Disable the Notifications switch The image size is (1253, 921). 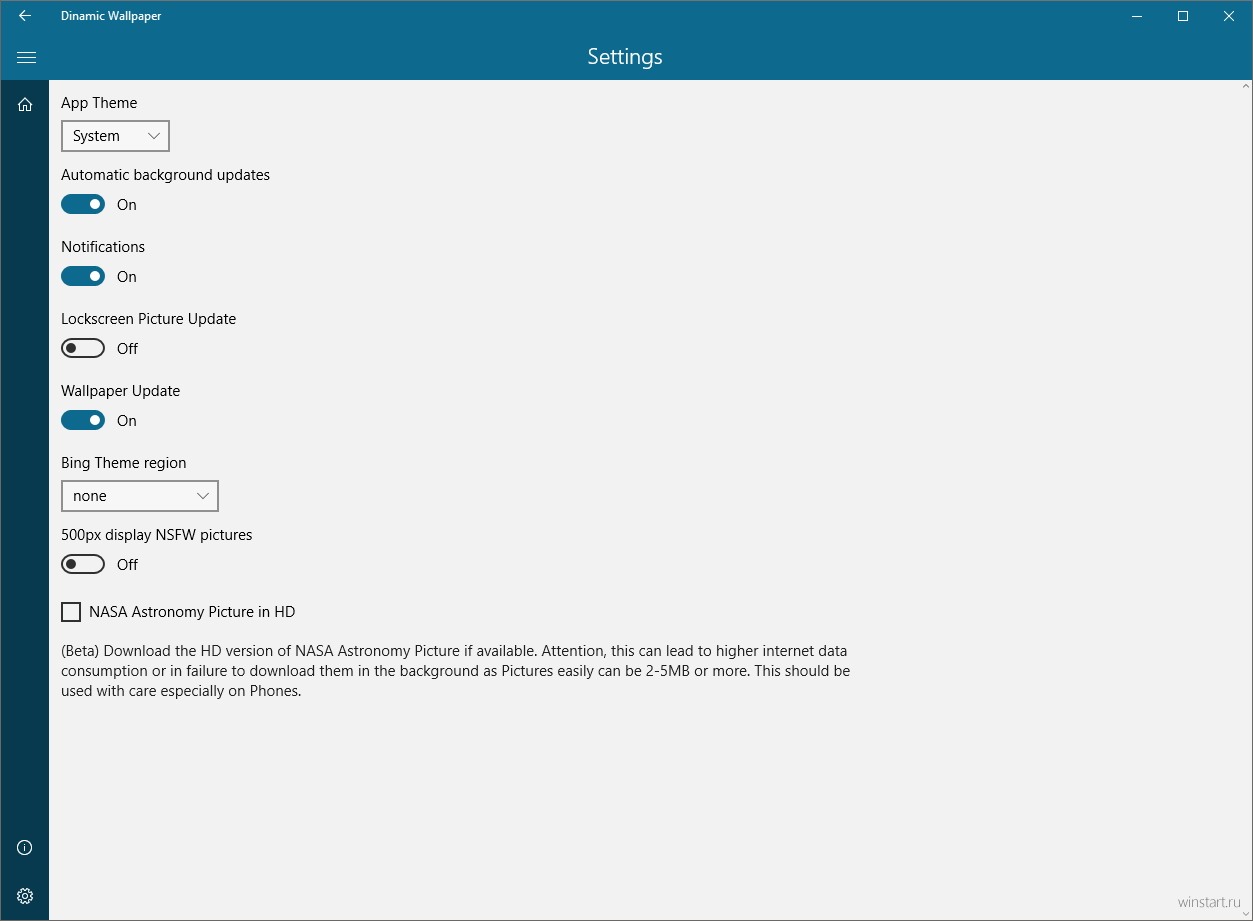tap(83, 276)
